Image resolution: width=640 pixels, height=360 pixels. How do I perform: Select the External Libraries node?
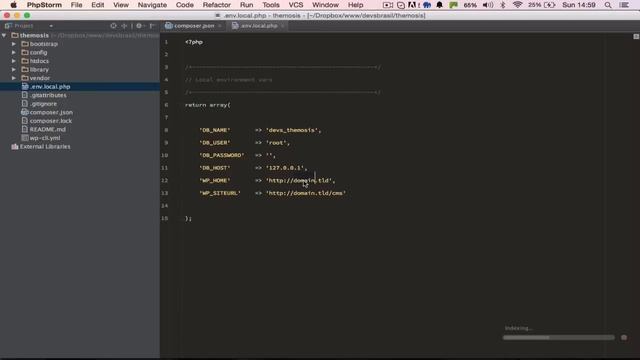pos(45,147)
